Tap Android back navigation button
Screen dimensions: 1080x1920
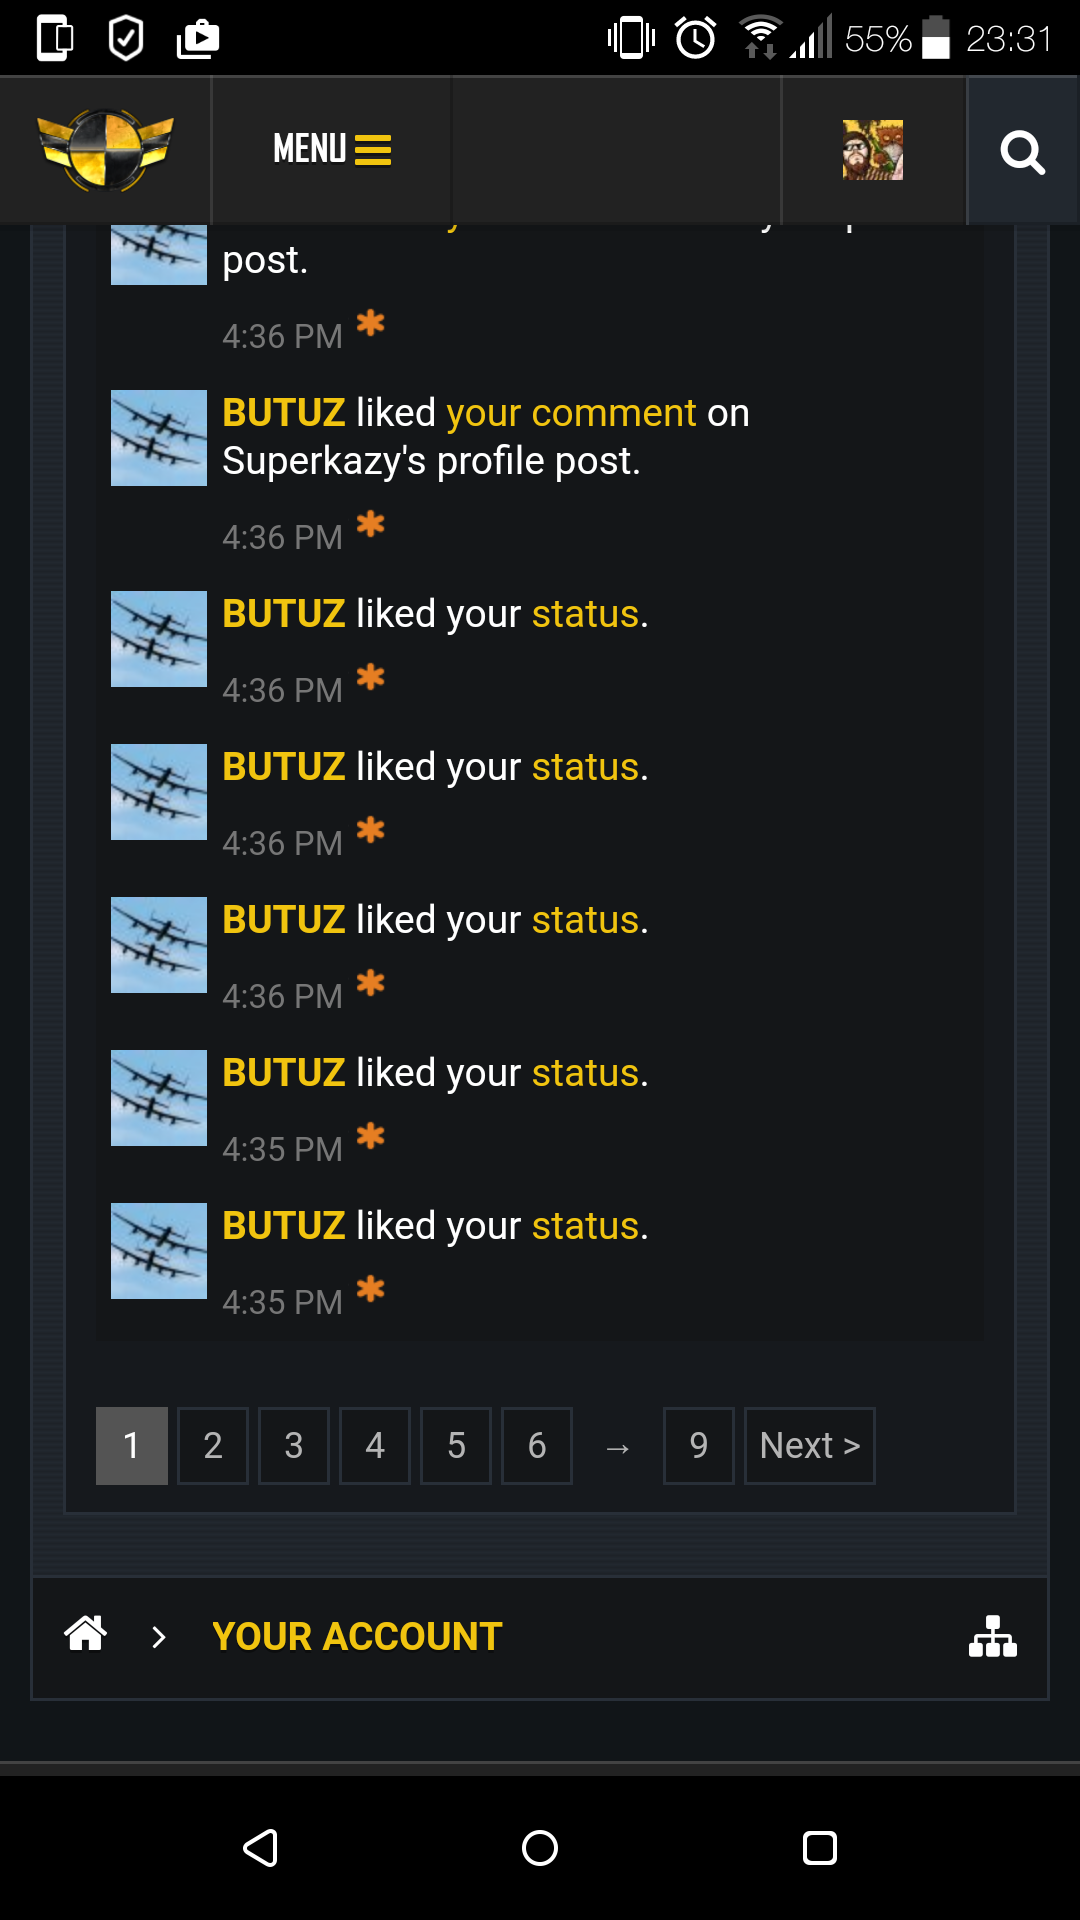(x=260, y=1848)
